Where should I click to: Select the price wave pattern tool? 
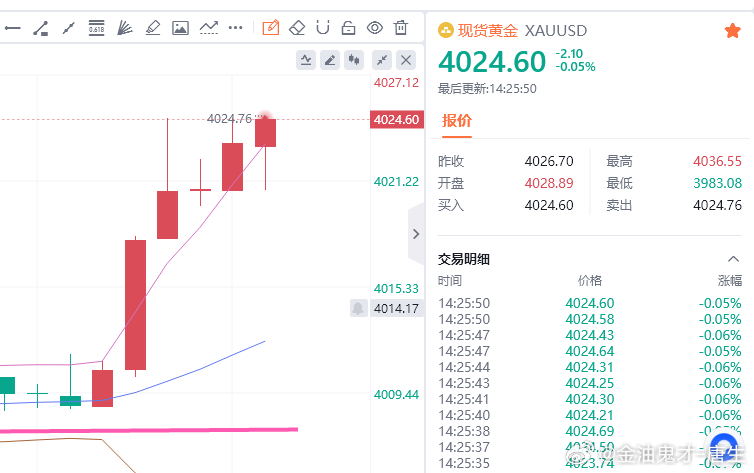pyautogui.click(x=209, y=28)
